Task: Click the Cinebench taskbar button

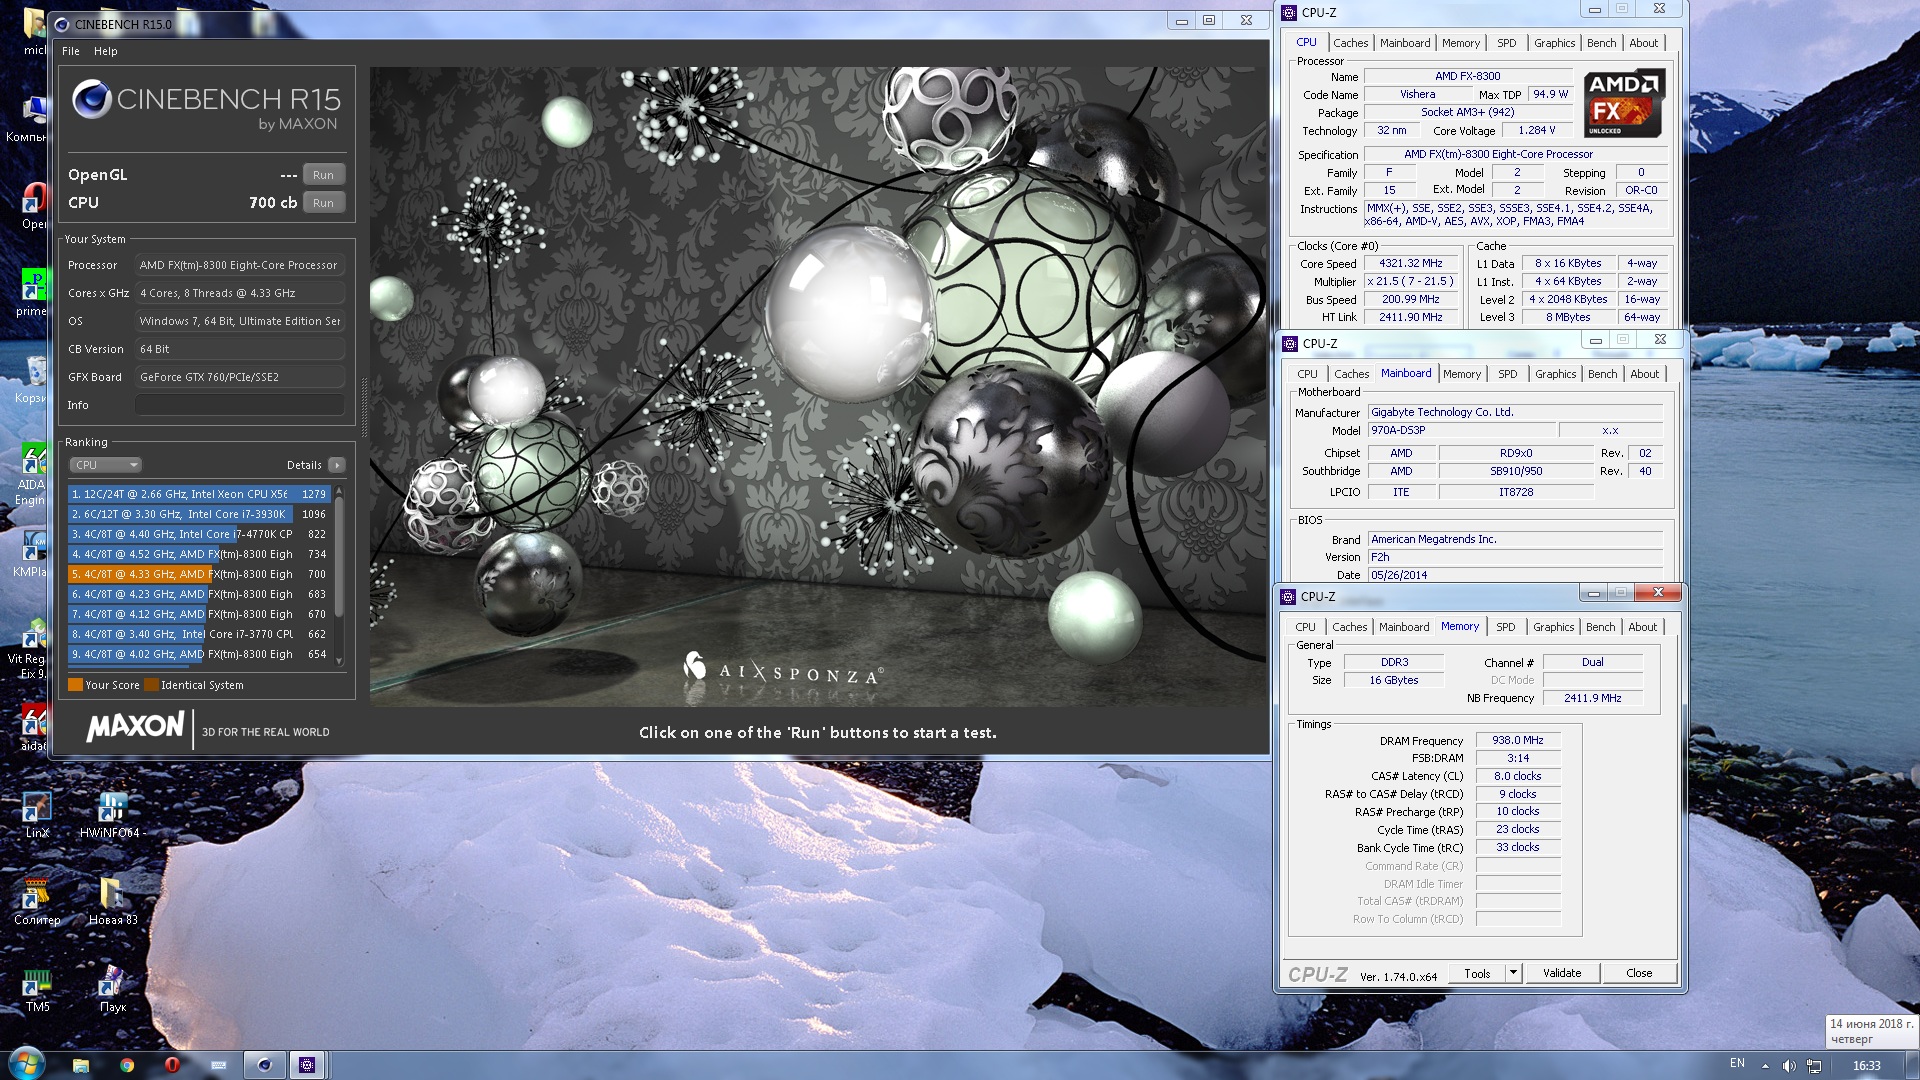Action: [264, 1065]
